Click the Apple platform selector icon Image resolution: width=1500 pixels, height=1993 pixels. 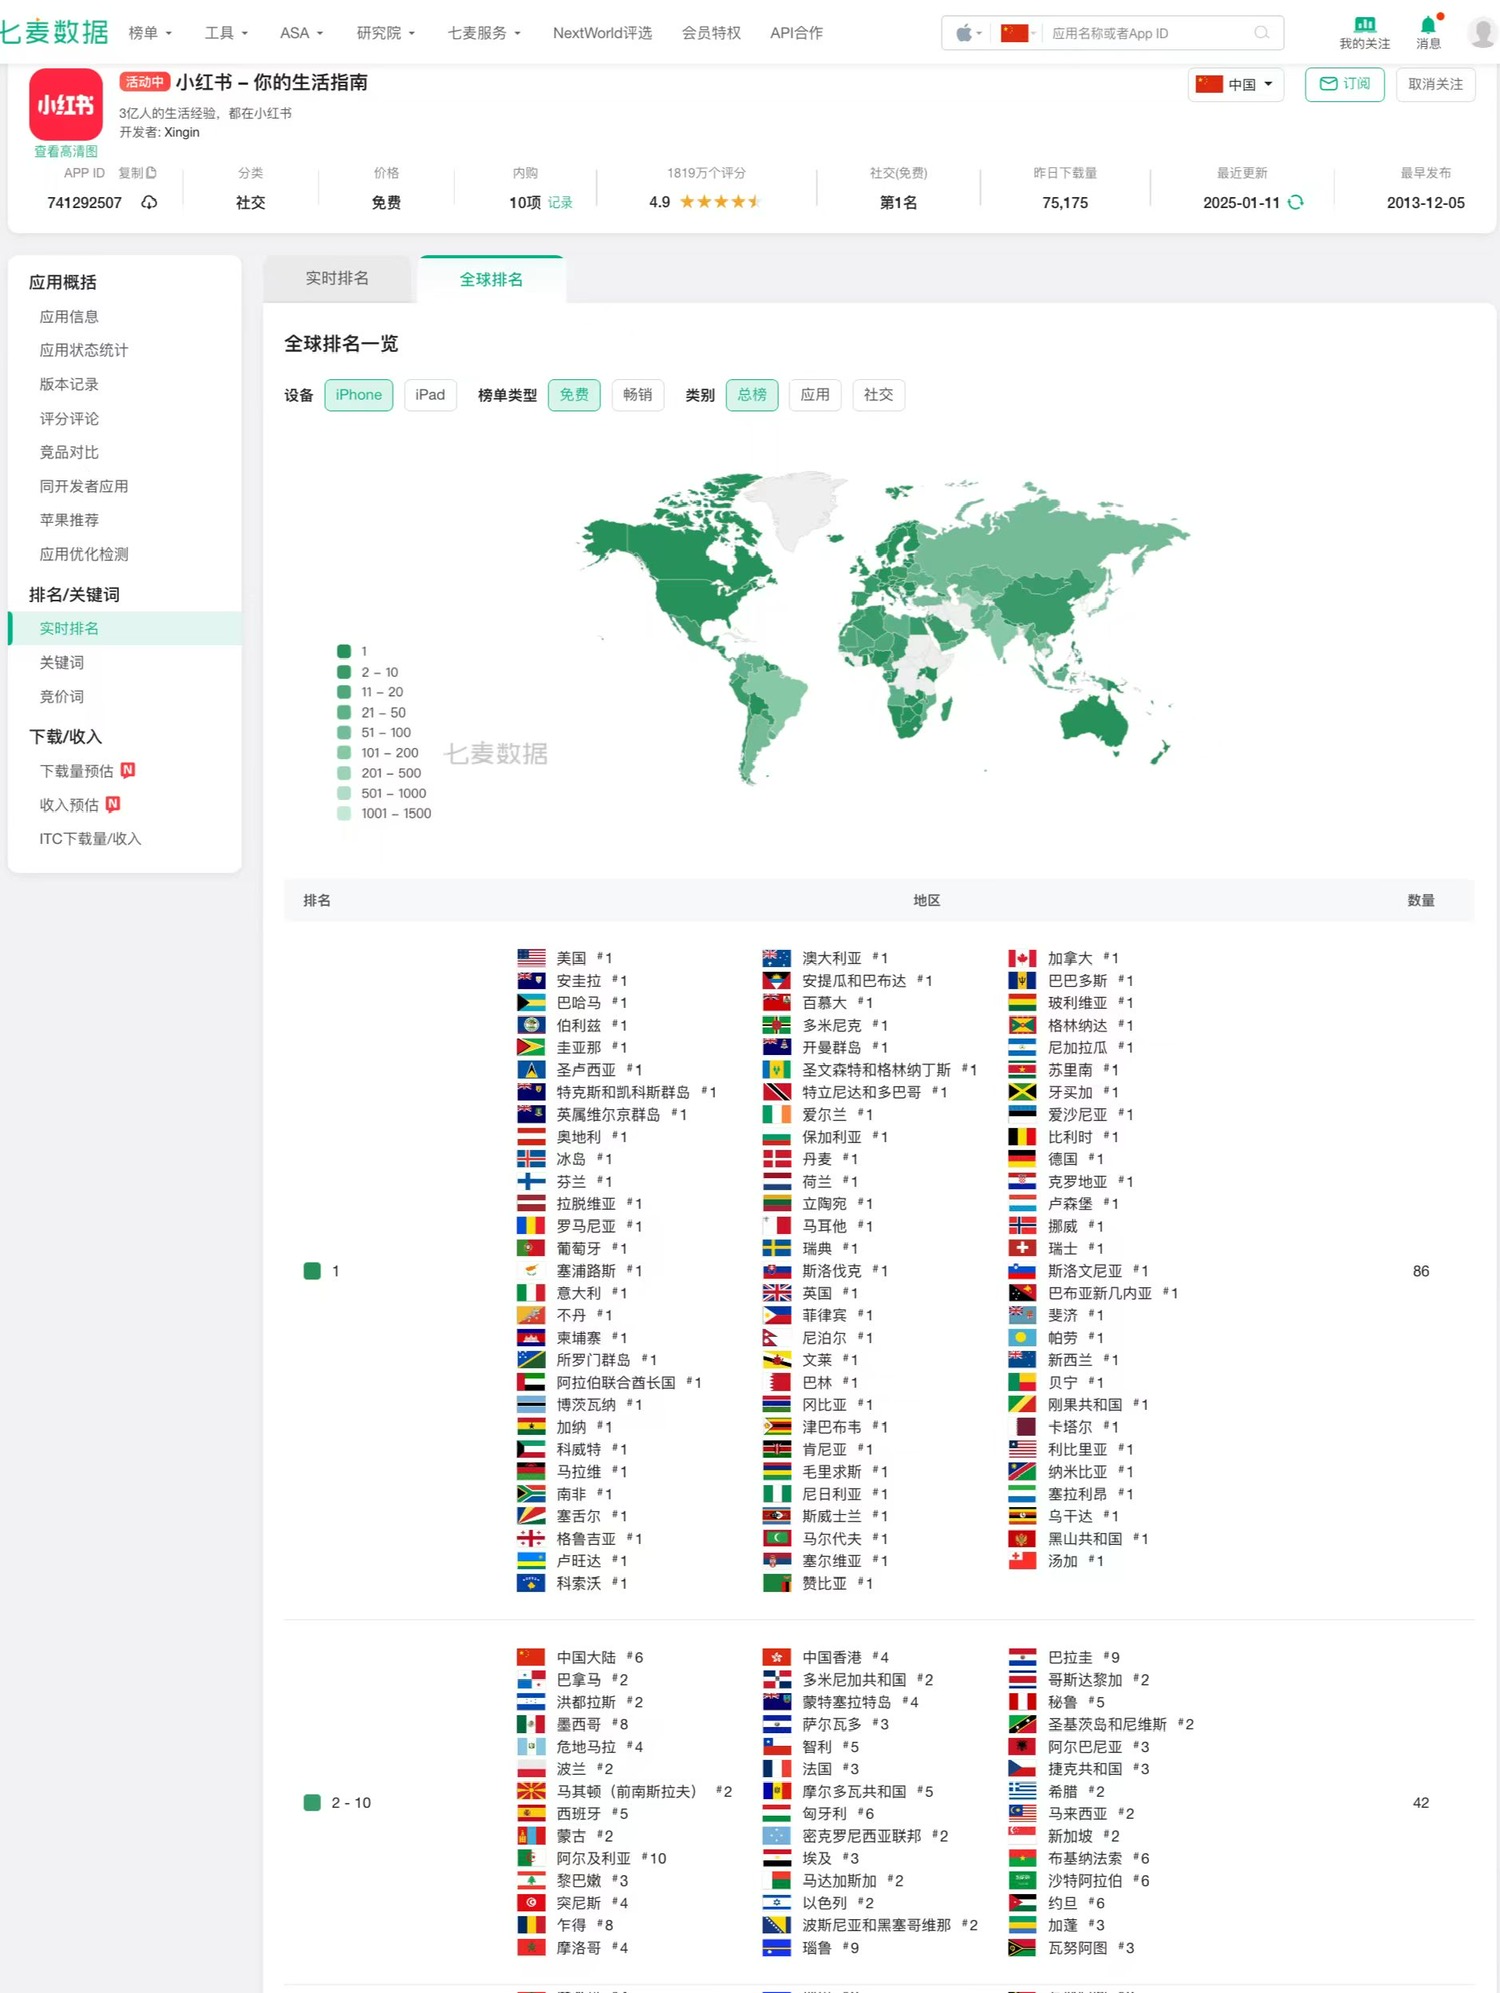[963, 33]
